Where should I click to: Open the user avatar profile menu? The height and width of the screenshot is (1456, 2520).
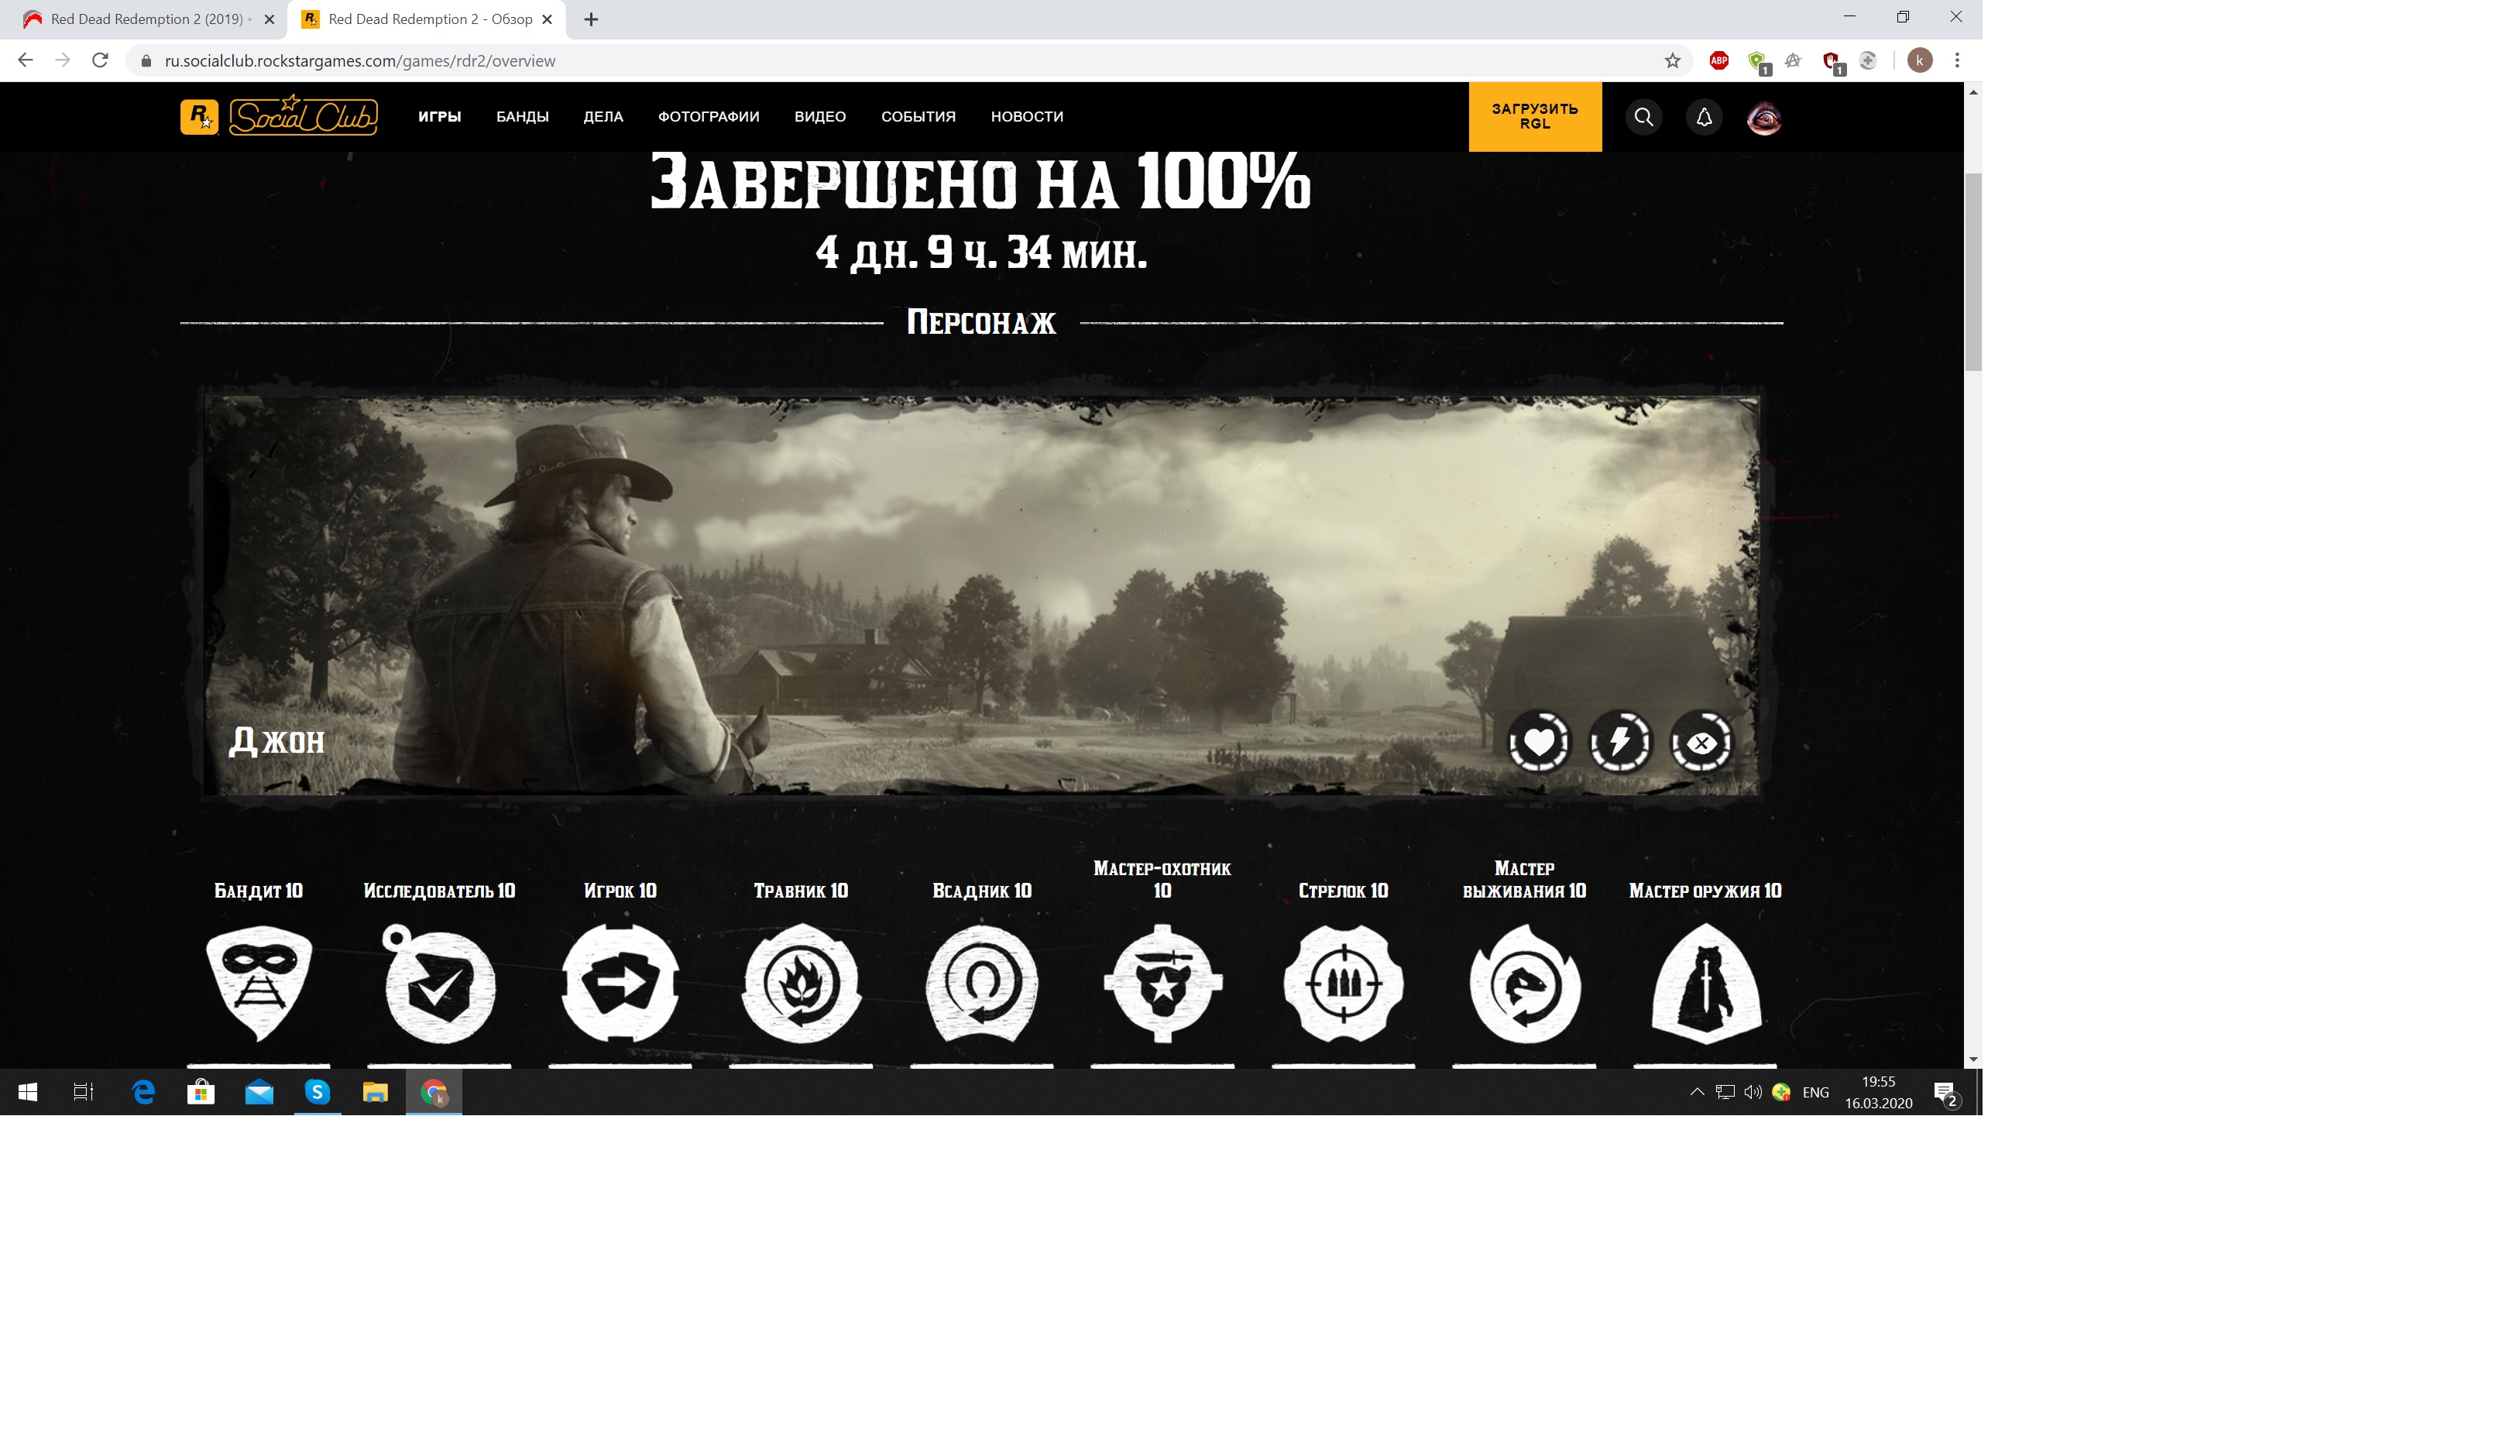(x=1764, y=118)
